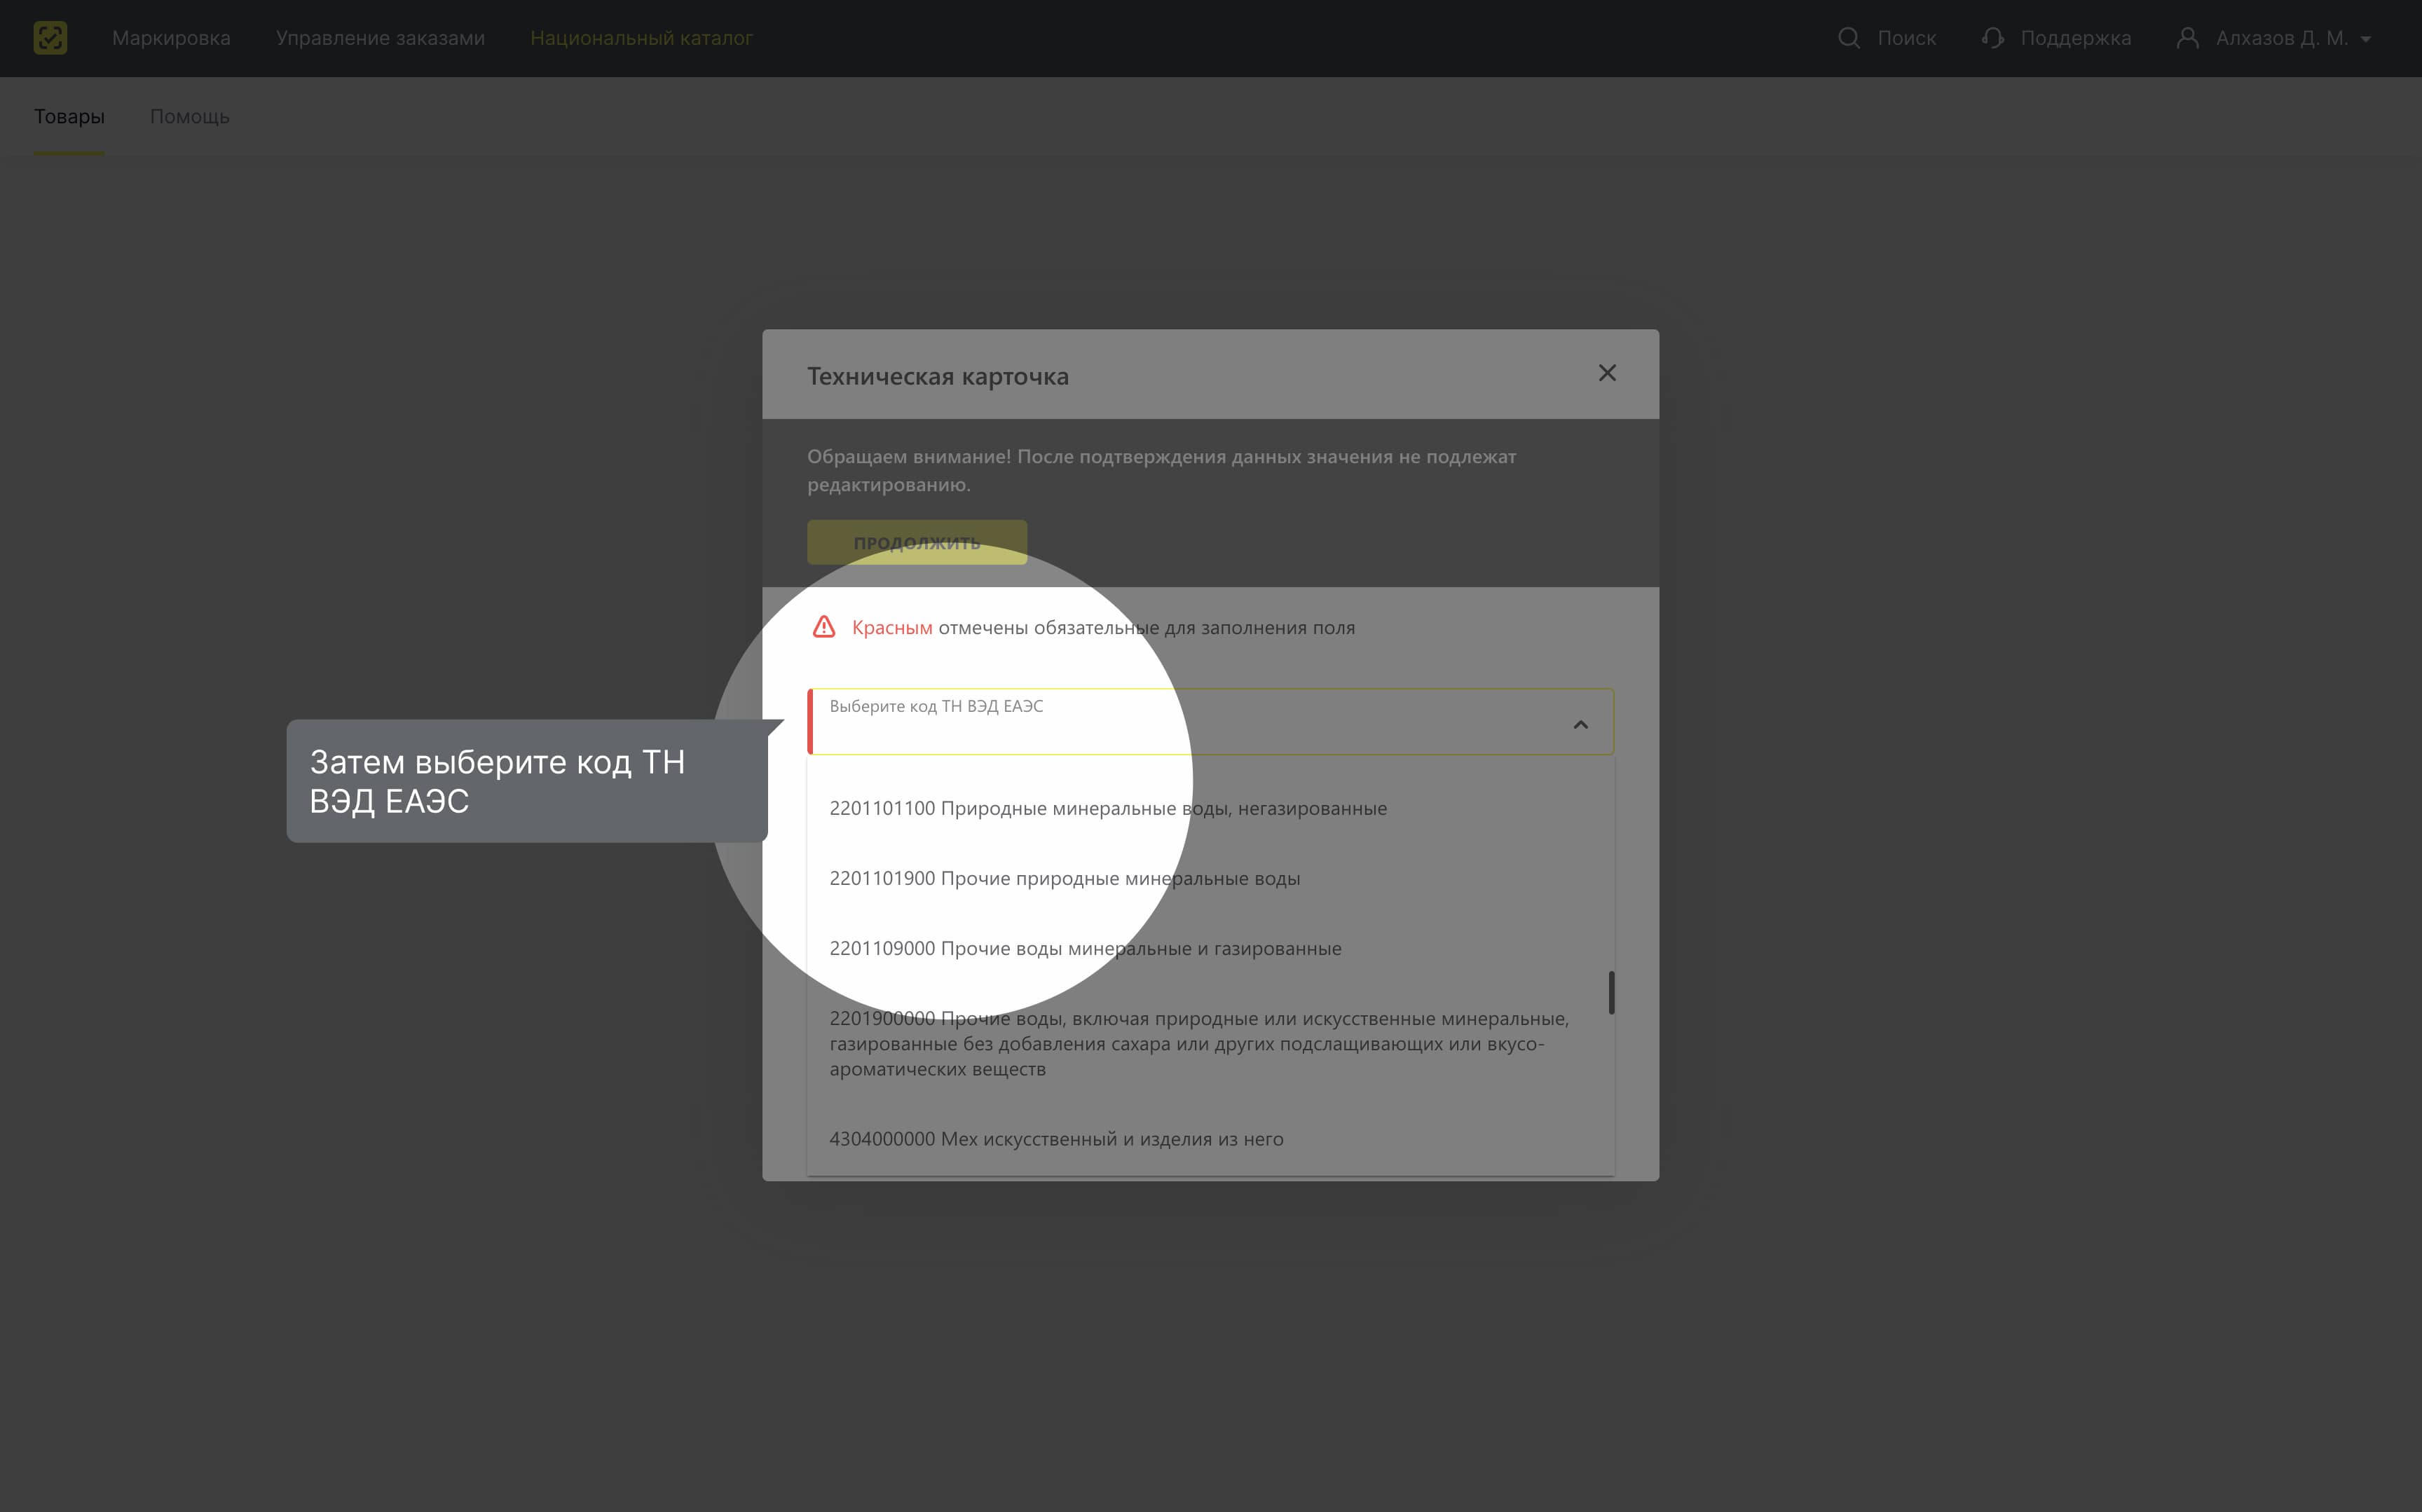
Task: Click the magnifier Поиск icon
Action: (x=1849, y=38)
